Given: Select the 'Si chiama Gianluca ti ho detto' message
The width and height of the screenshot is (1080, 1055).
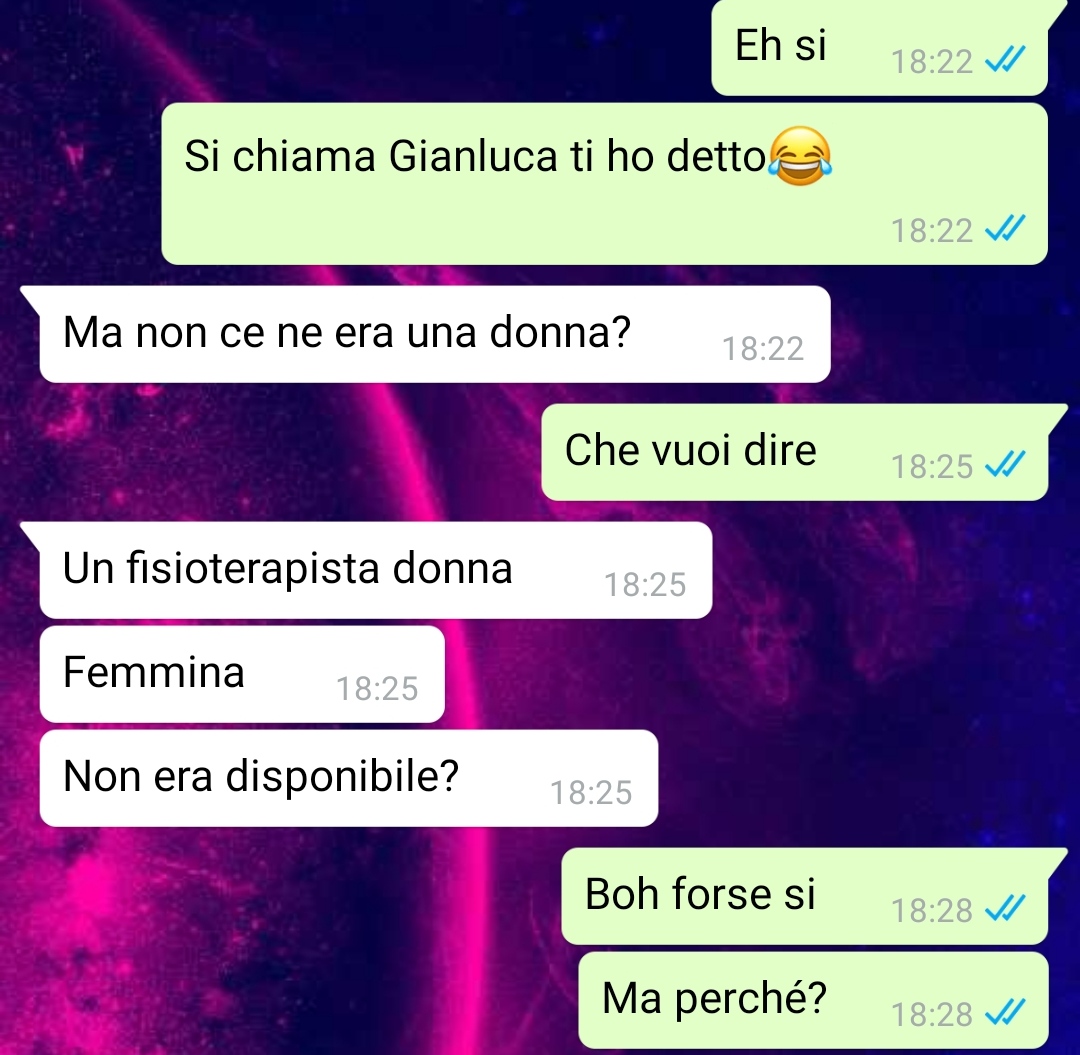Looking at the screenshot, I should [605, 184].
